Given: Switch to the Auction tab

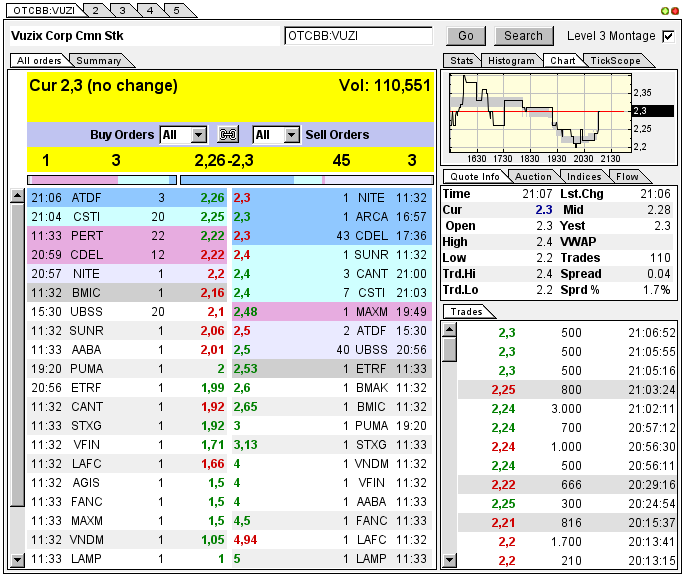Looking at the screenshot, I should [533, 177].
